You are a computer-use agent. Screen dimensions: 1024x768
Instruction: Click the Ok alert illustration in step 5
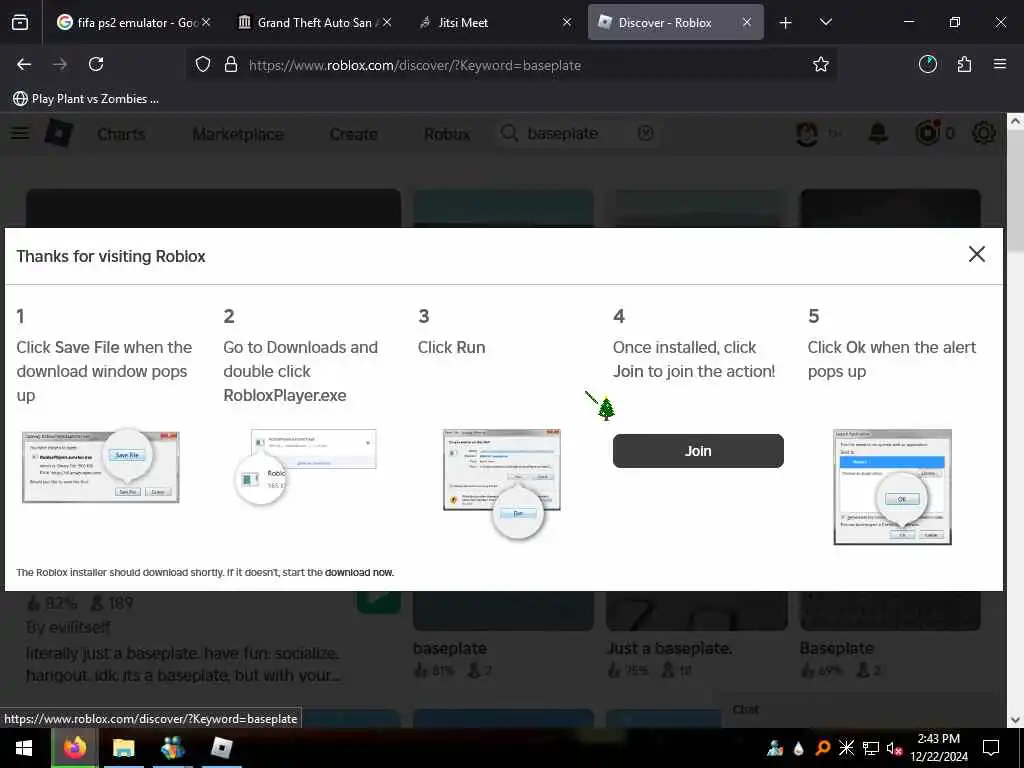(892, 487)
